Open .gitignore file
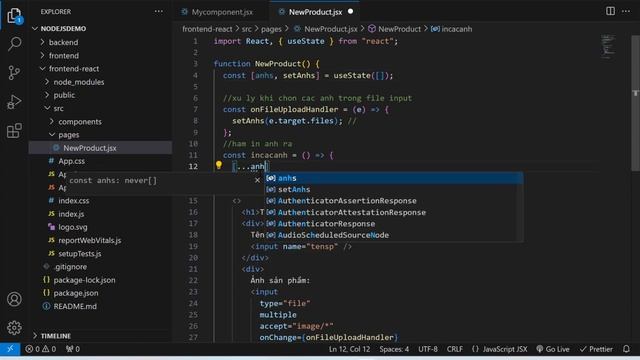This screenshot has height=360, width=640. [100, 267]
